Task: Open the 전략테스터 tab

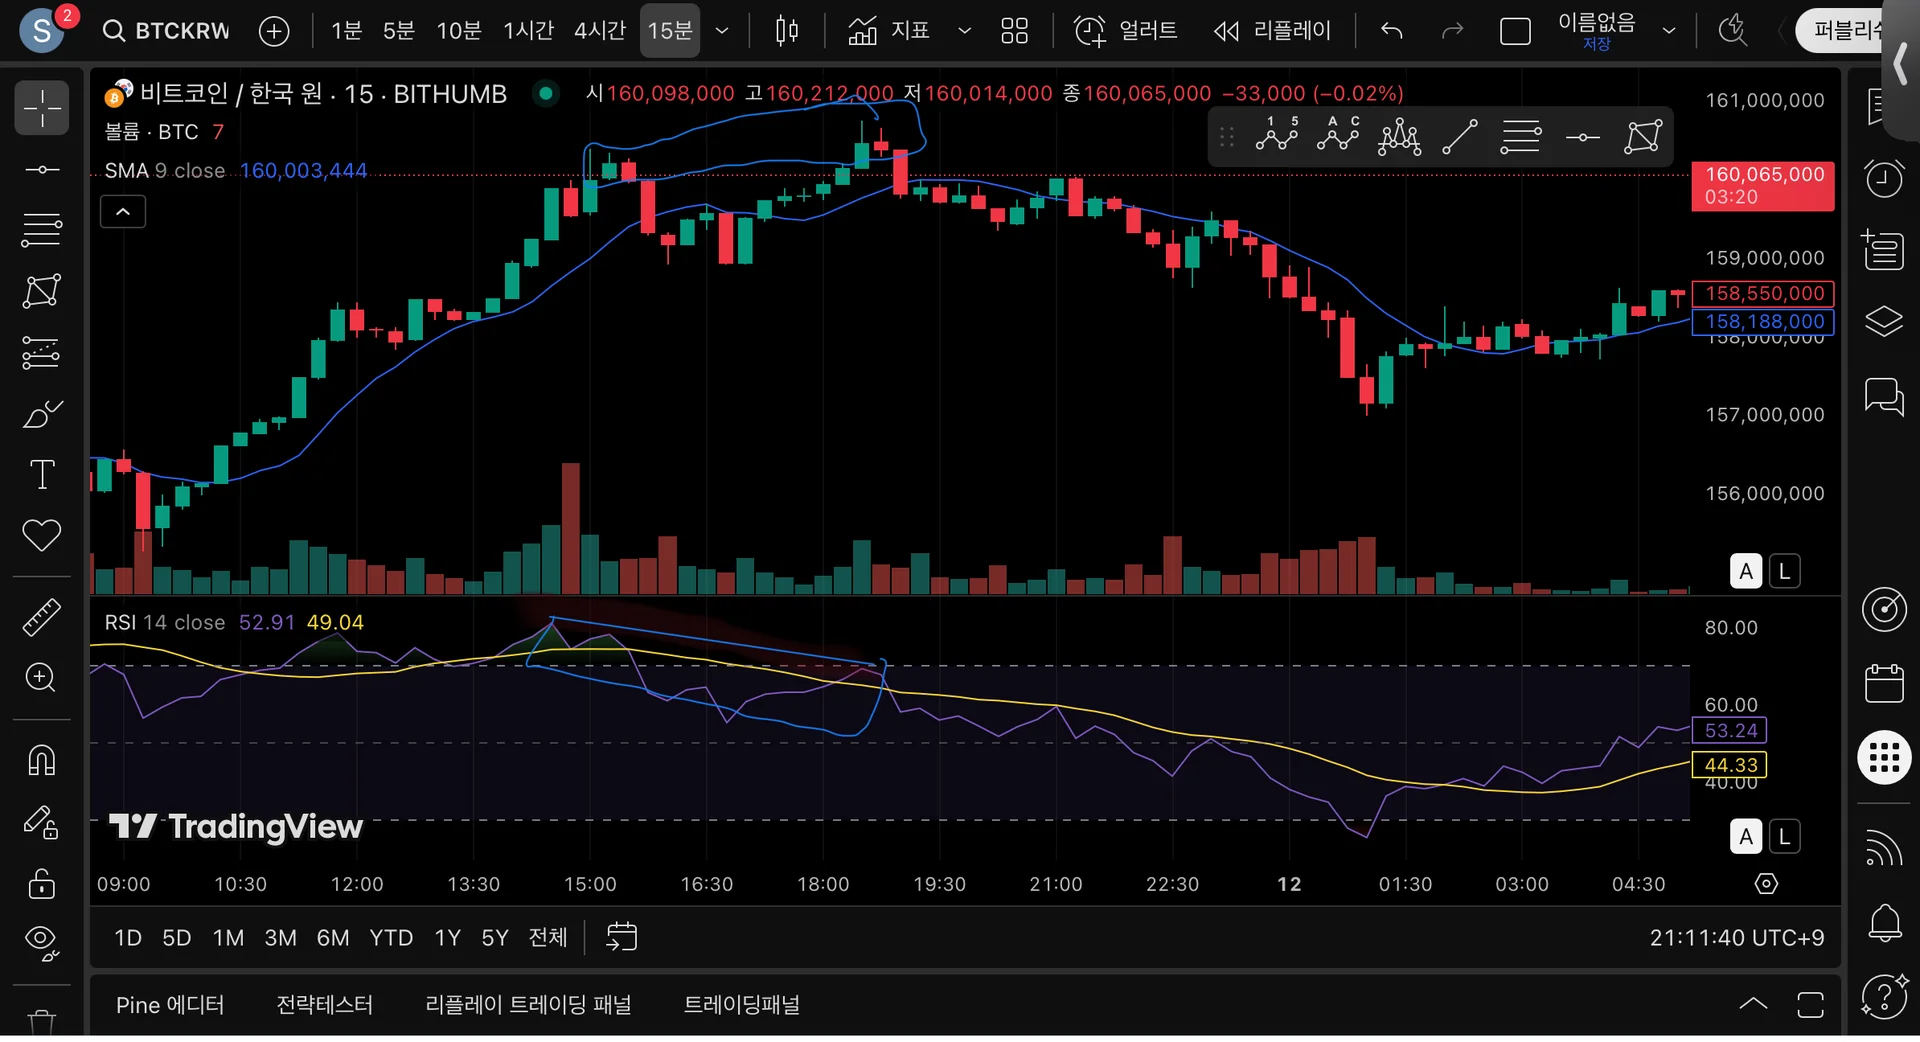Action: pyautogui.click(x=324, y=1005)
